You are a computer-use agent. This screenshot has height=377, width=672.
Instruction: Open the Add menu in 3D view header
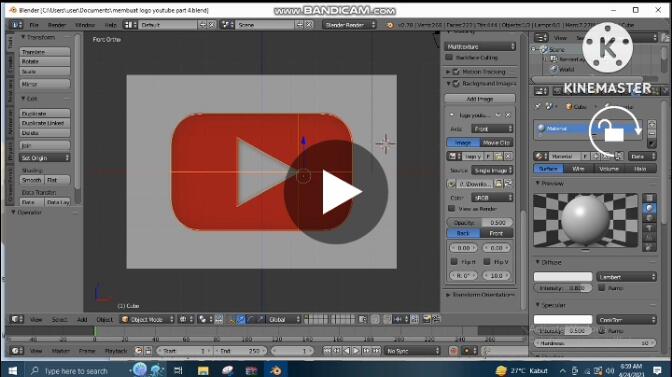tap(82, 320)
